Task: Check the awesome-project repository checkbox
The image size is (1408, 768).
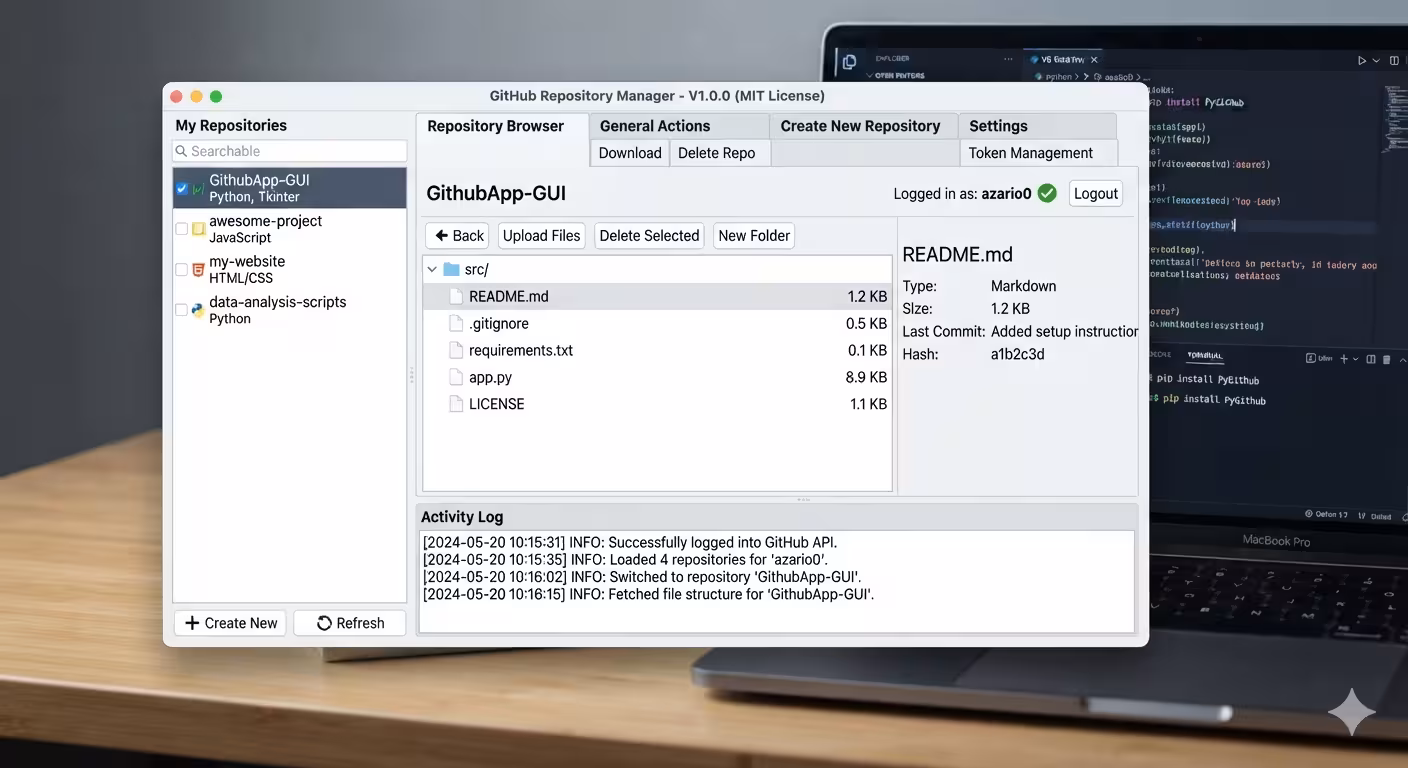Action: [x=181, y=229]
